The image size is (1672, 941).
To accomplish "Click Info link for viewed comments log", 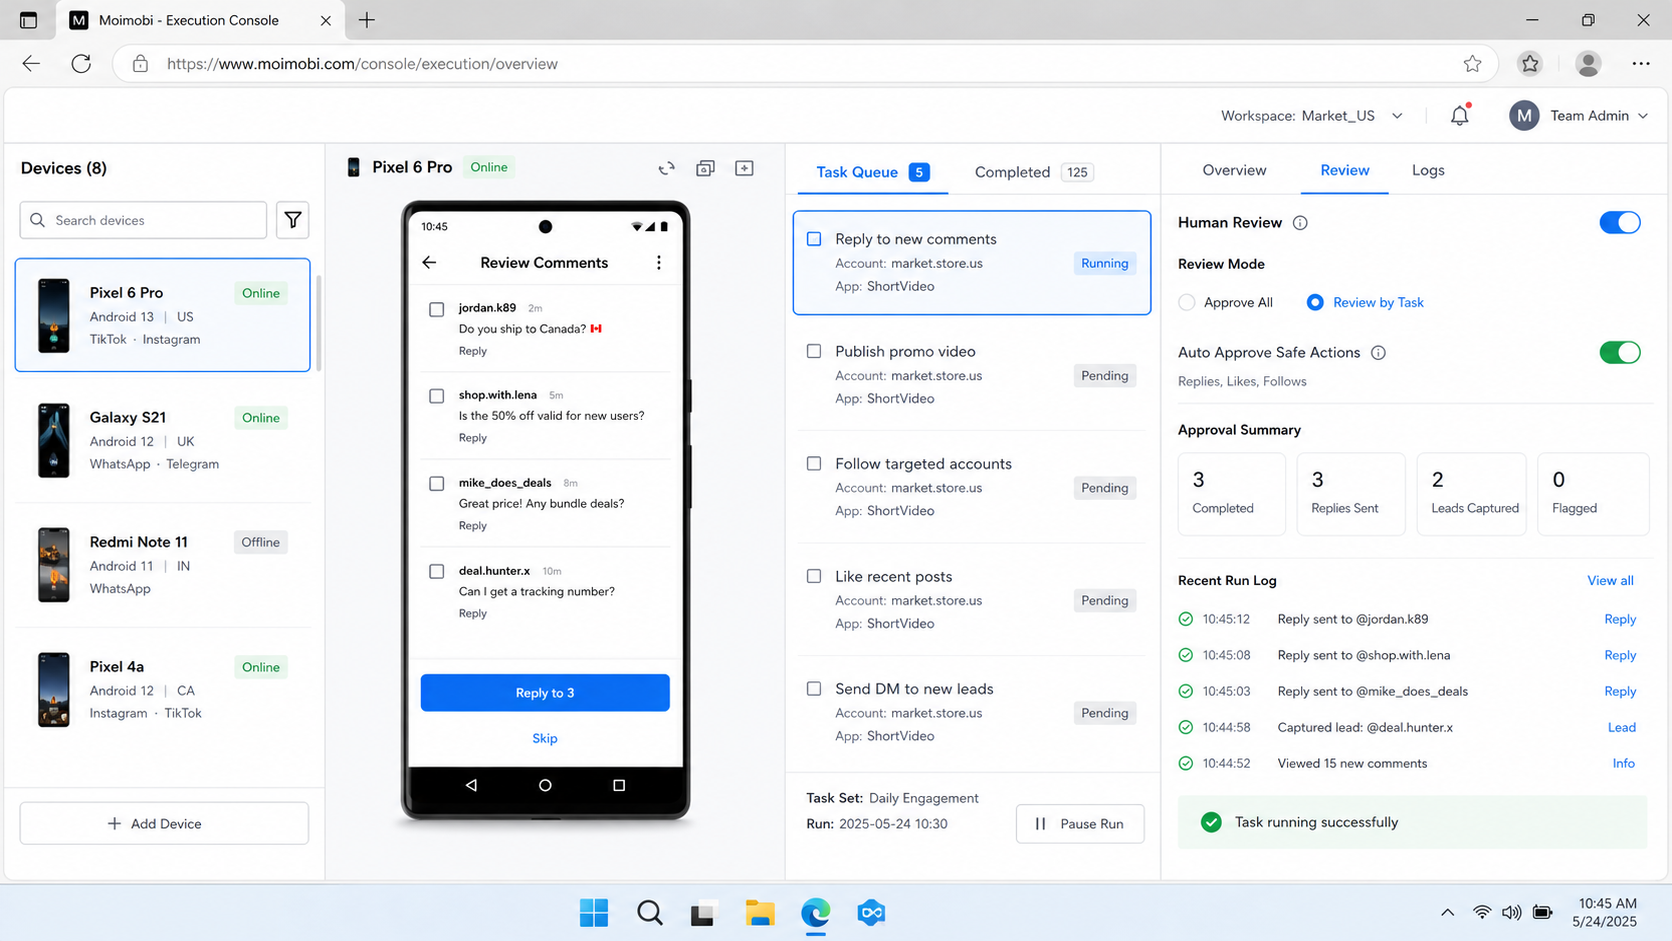I will pos(1623,764).
